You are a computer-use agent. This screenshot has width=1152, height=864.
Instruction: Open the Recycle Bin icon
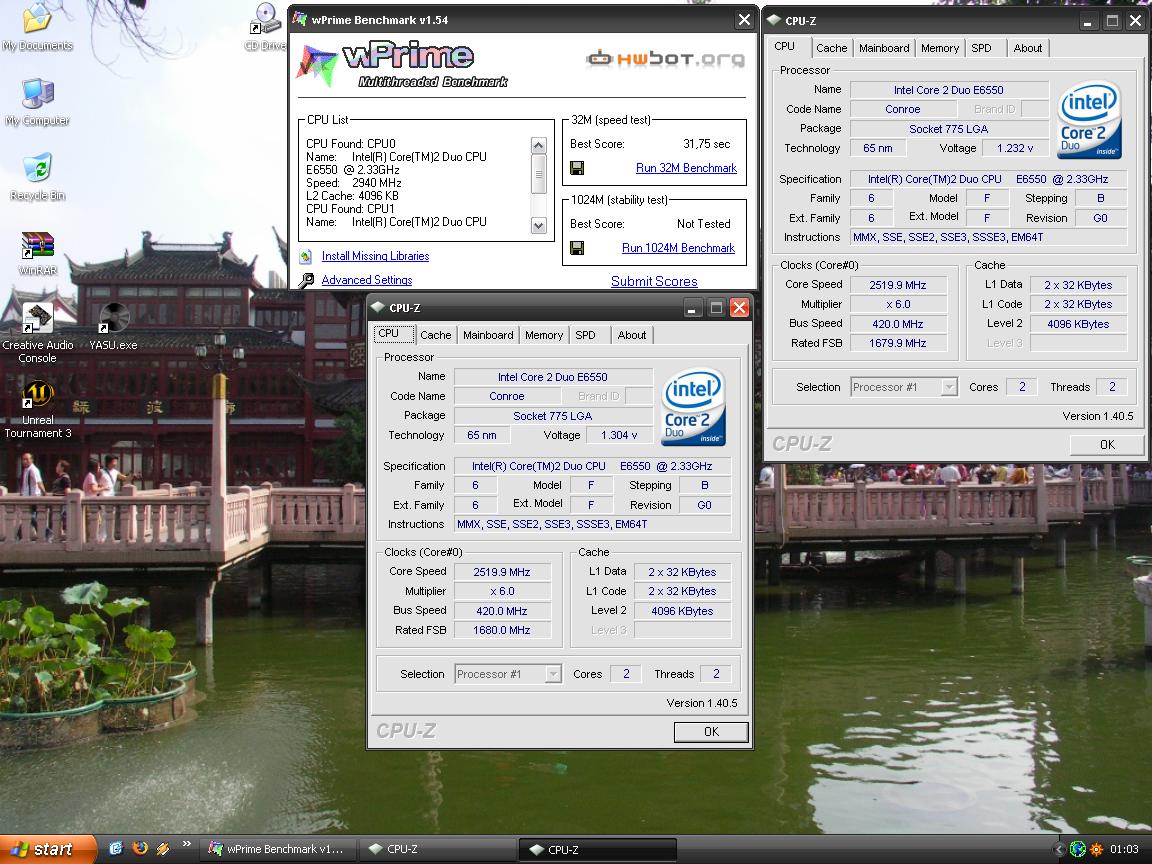pos(37,177)
